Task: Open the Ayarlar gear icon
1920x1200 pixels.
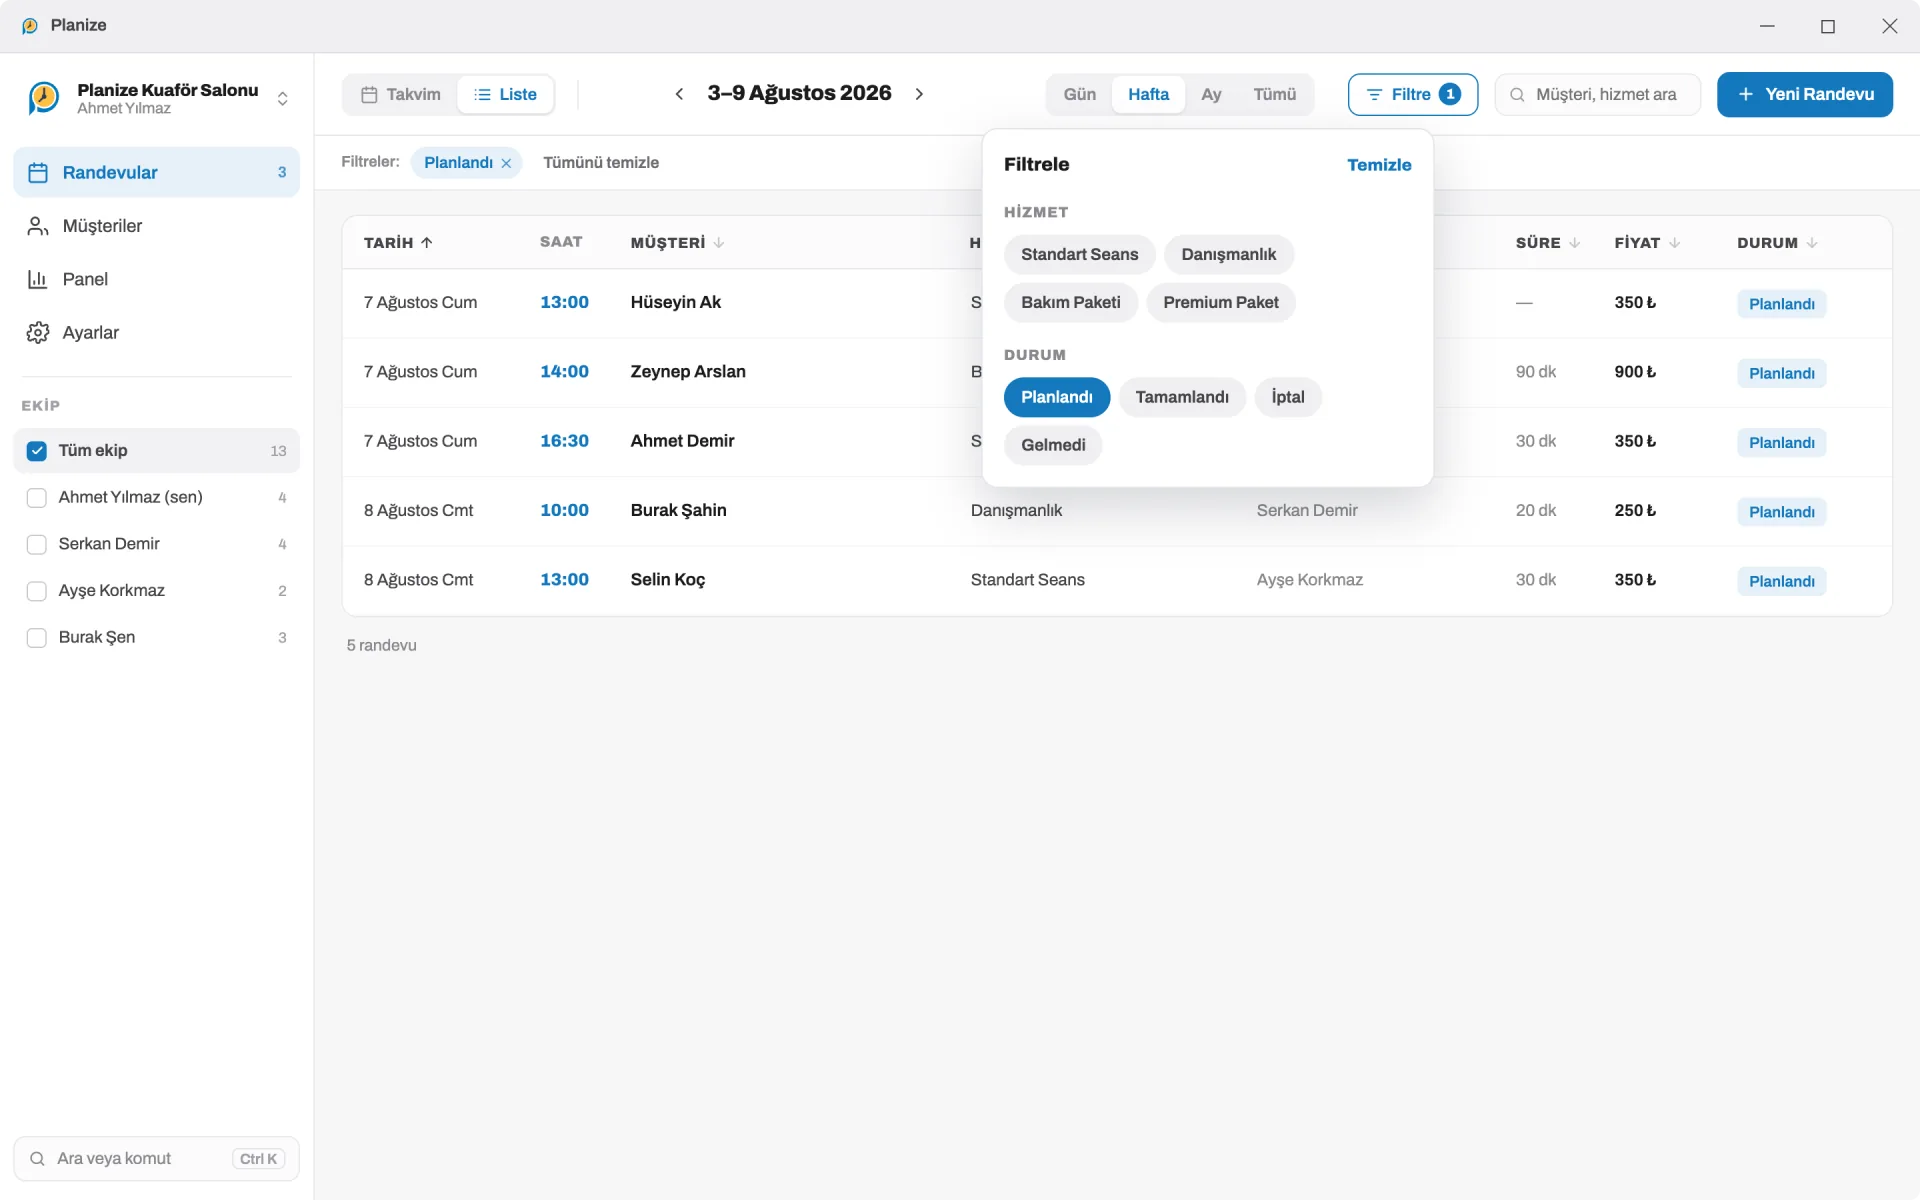Action: coord(38,332)
